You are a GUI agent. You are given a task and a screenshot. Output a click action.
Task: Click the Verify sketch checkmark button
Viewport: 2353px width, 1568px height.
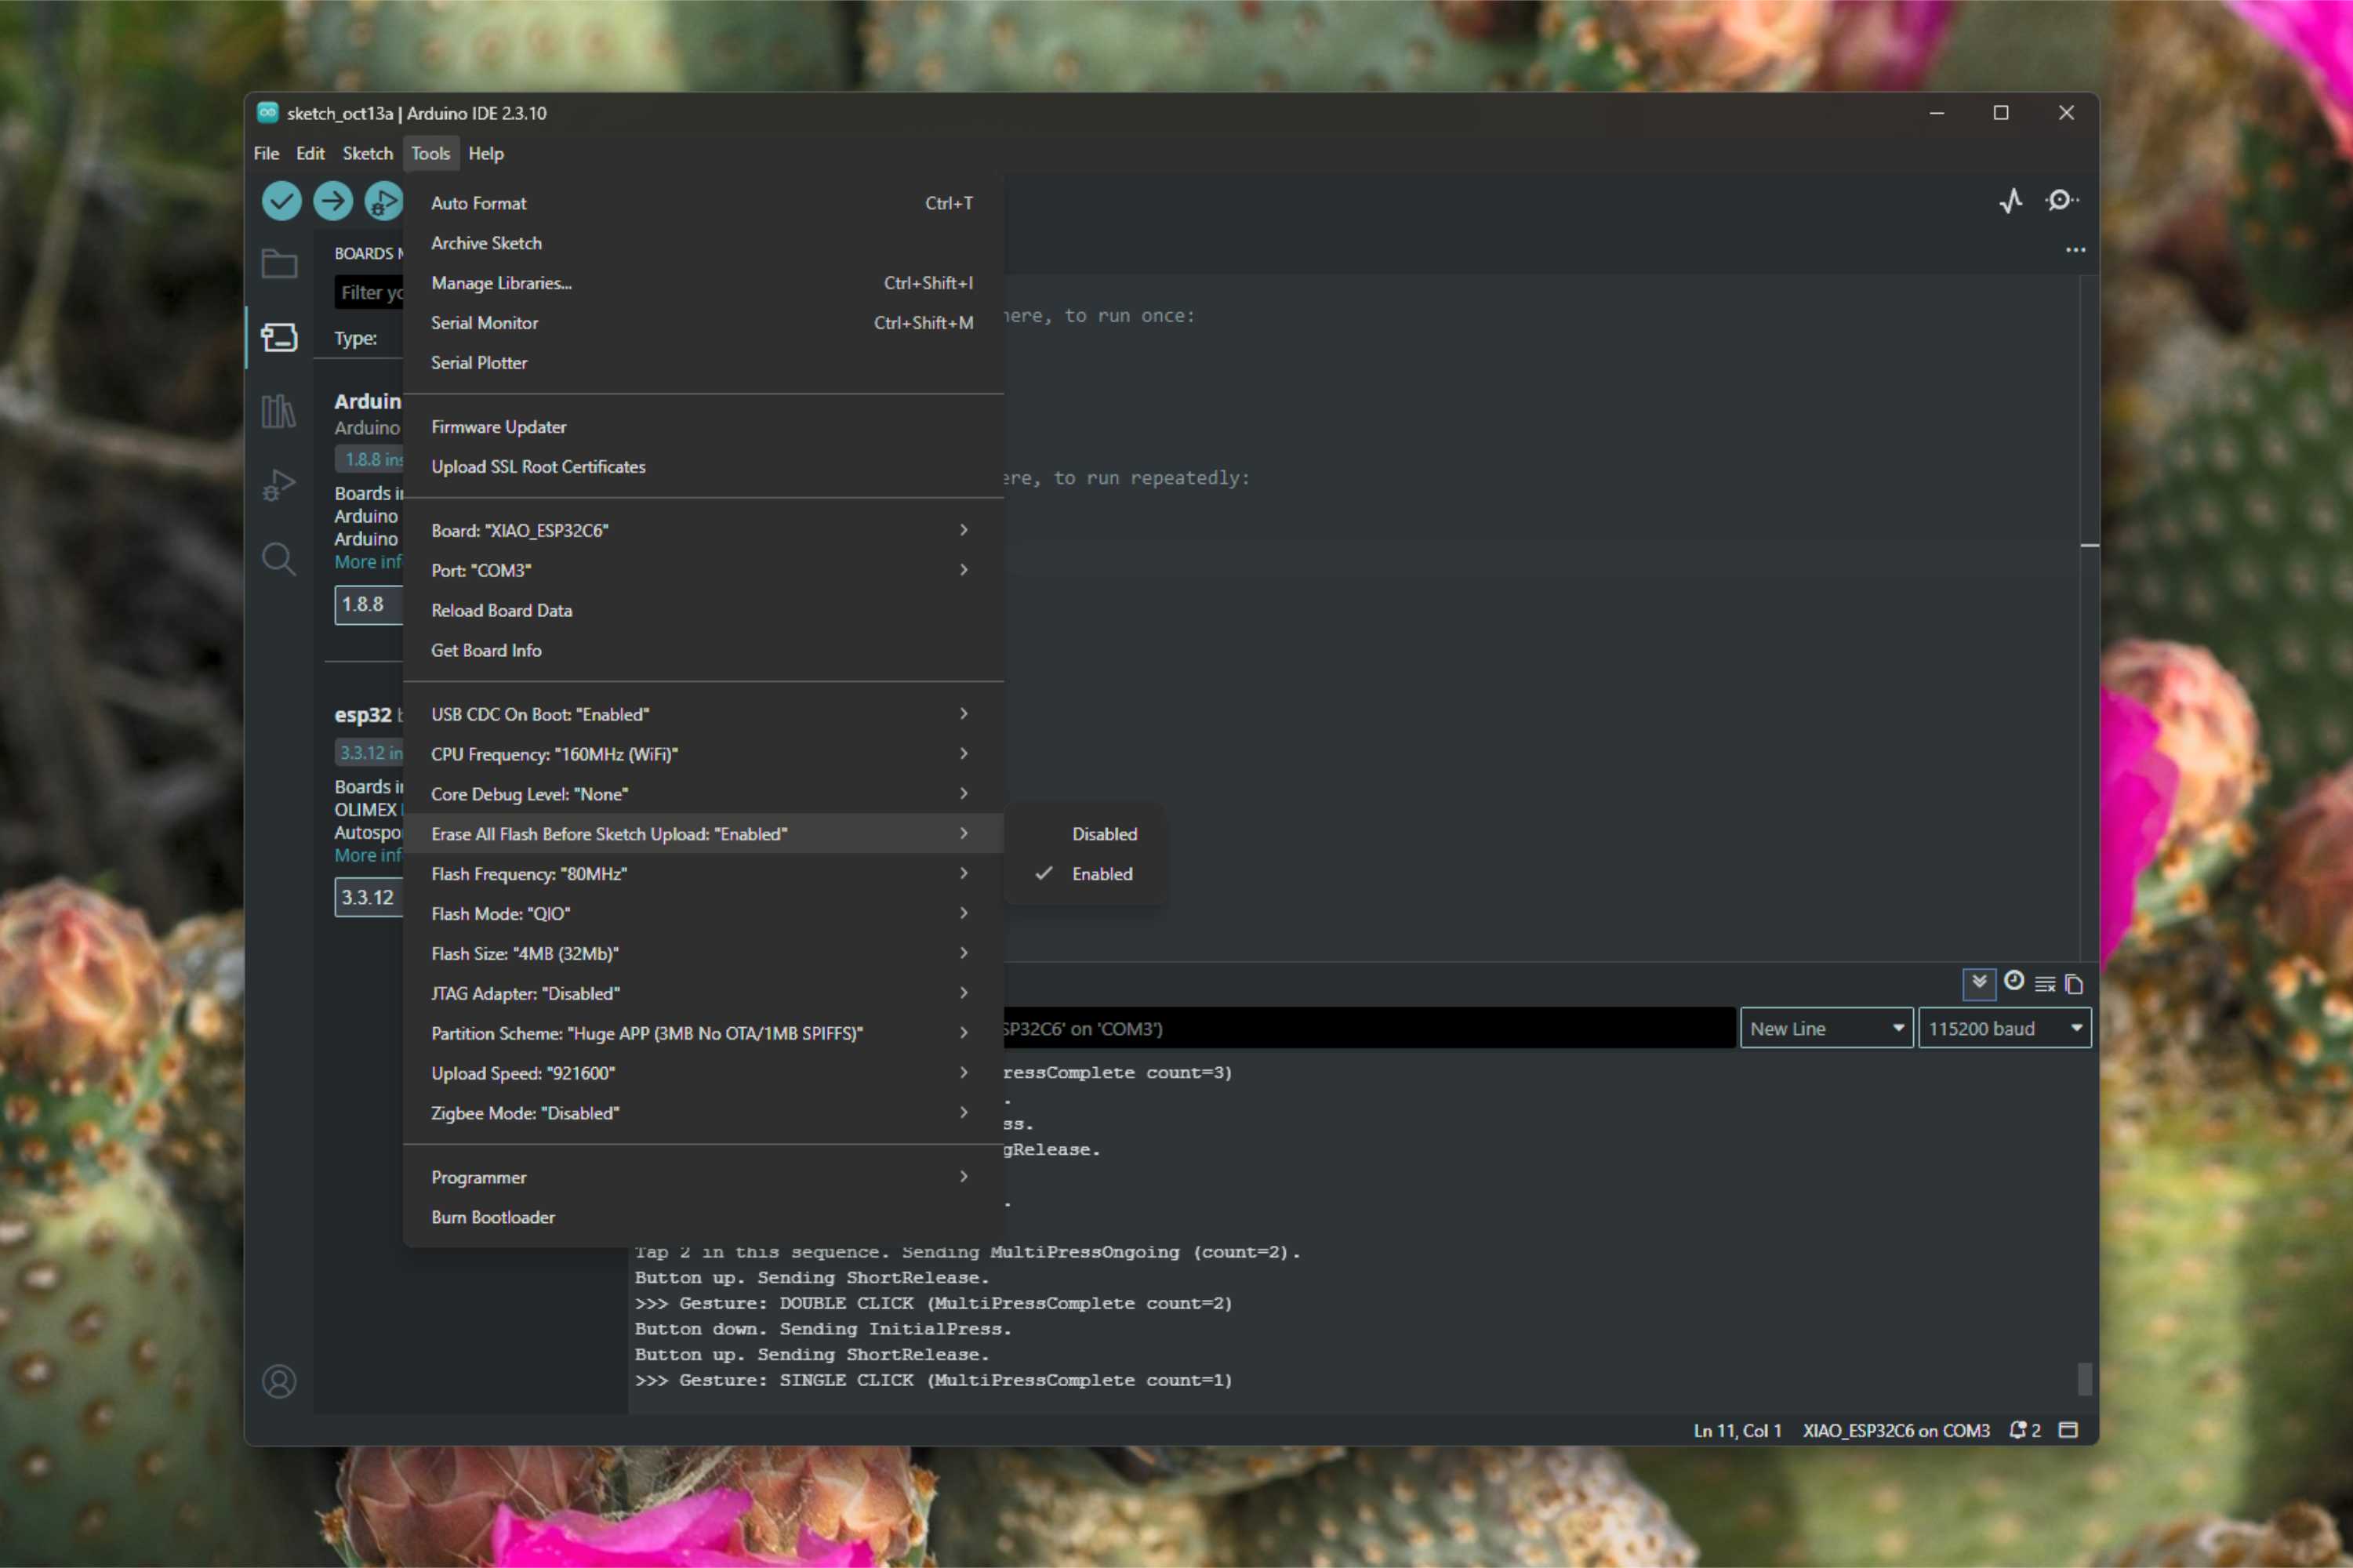click(281, 201)
